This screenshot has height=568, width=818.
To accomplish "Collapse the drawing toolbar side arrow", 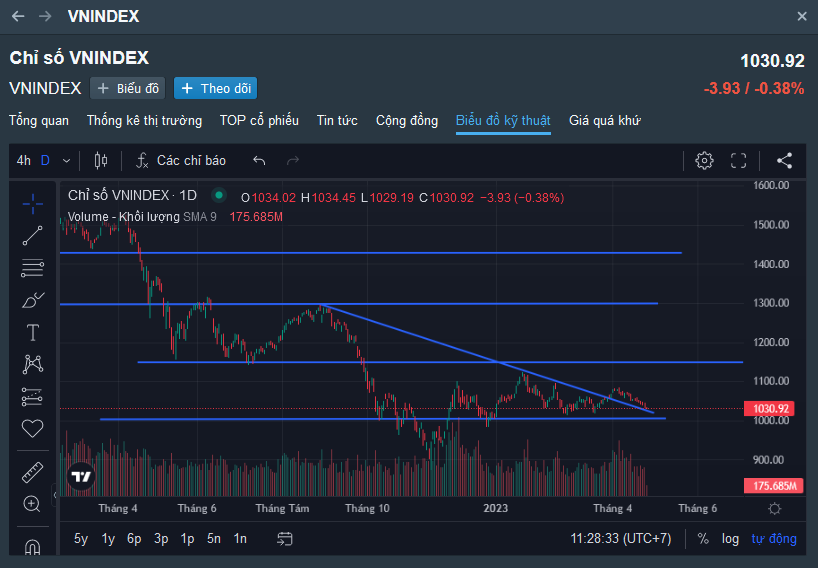I will click(55, 495).
